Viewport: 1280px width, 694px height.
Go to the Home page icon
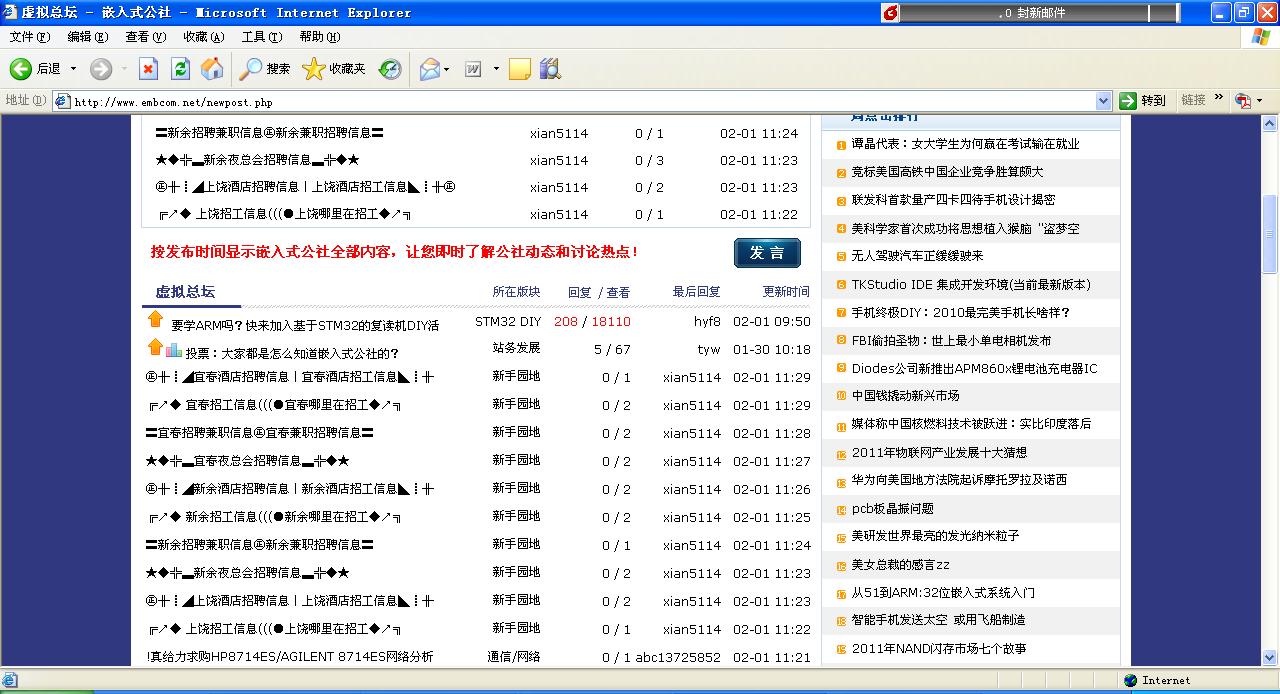coord(212,69)
